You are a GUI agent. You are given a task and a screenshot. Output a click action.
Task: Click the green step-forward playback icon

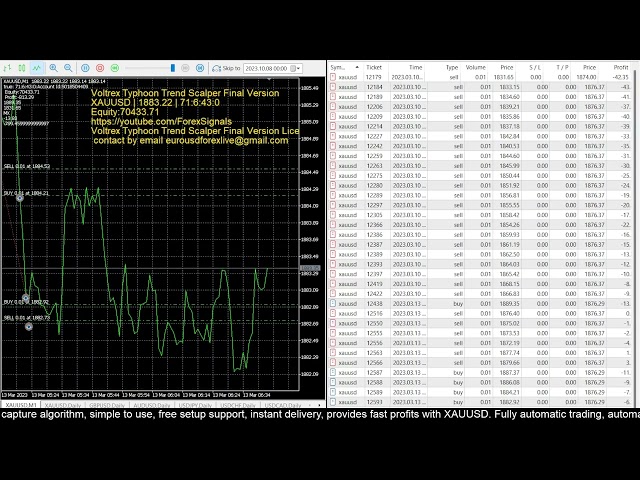(x=115, y=68)
